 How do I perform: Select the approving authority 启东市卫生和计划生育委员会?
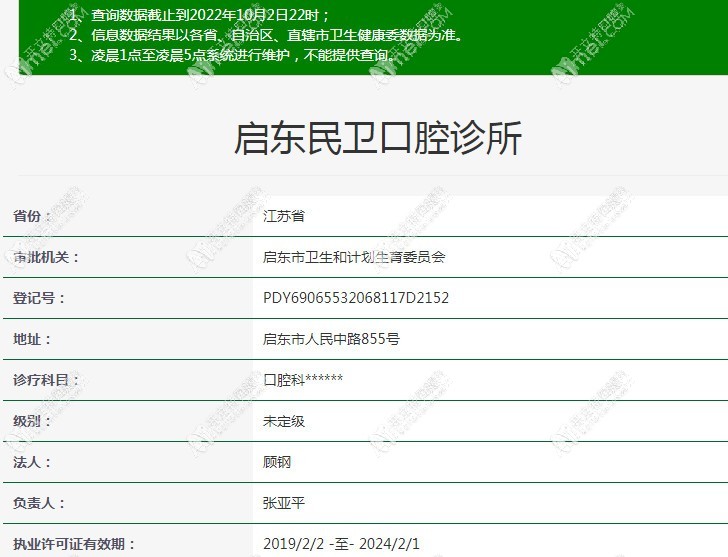(x=353, y=257)
